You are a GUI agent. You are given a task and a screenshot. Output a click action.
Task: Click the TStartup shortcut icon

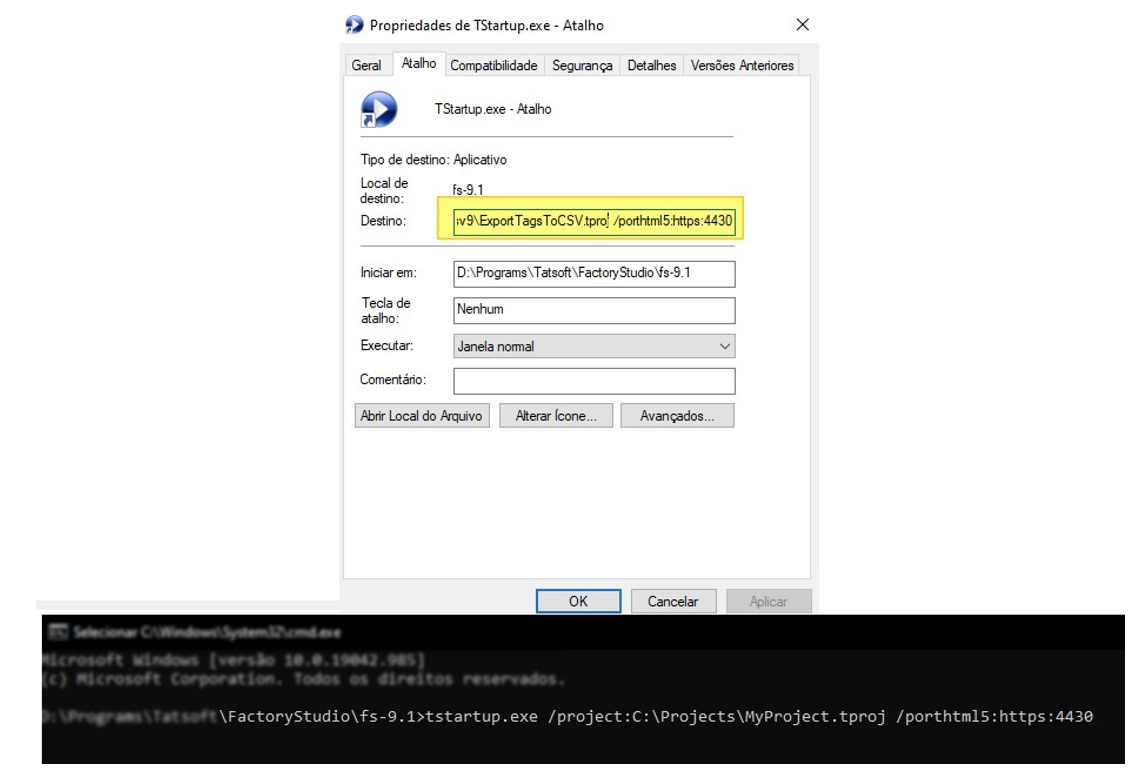[379, 109]
